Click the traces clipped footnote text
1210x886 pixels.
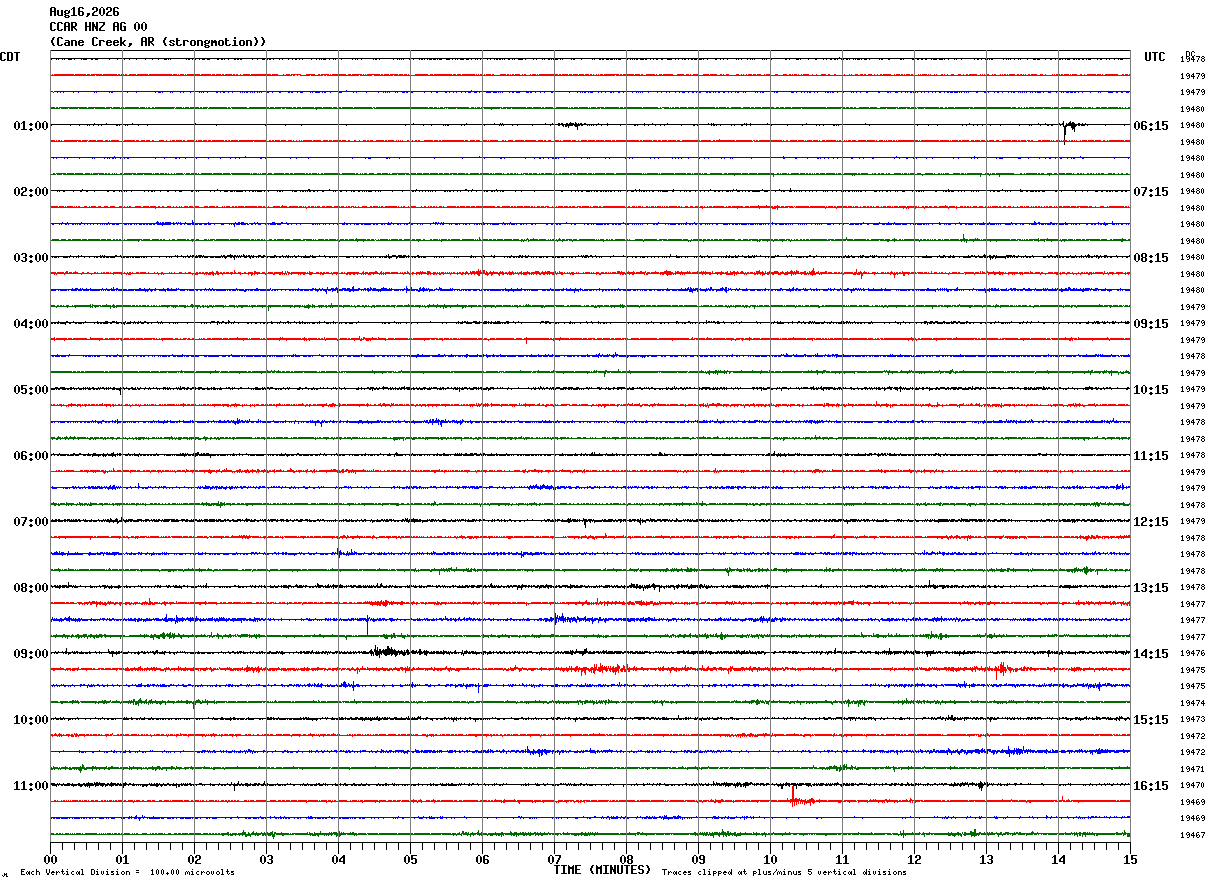(784, 873)
